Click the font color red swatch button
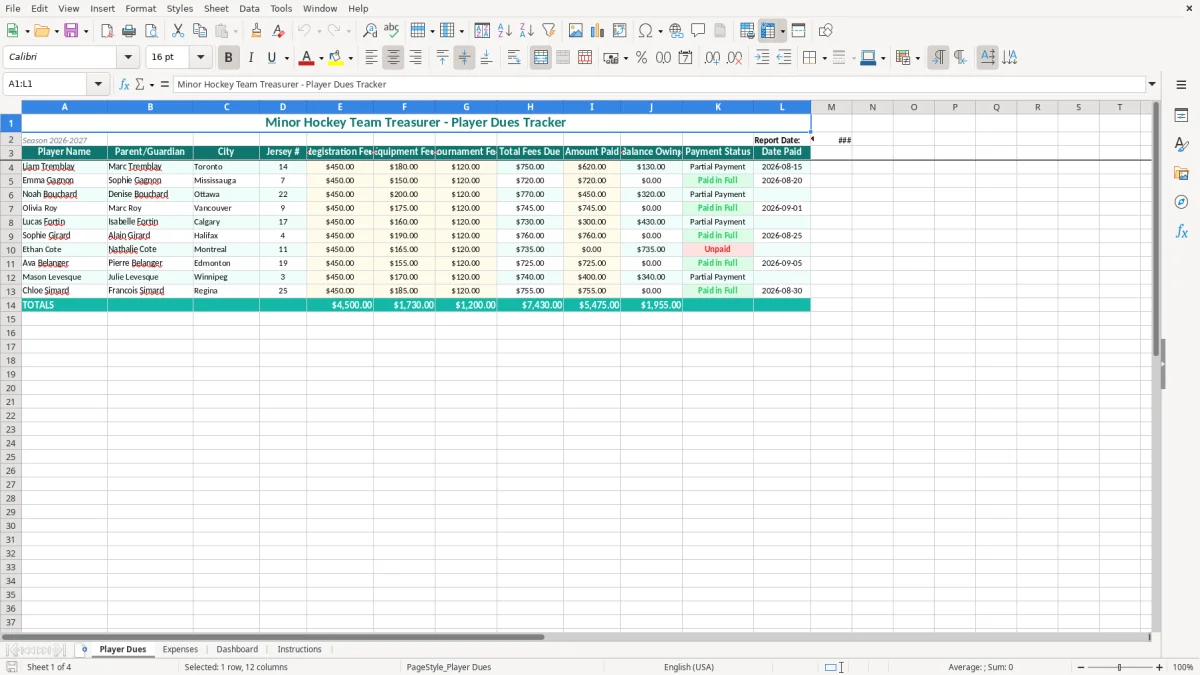This screenshot has width=1200, height=675. point(308,58)
